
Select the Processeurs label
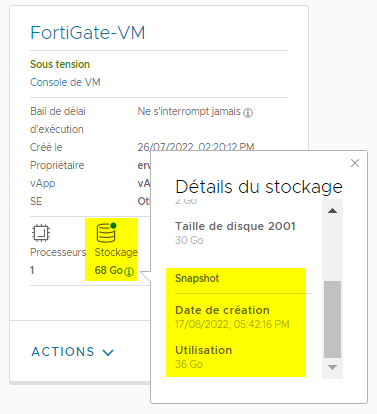[58, 252]
